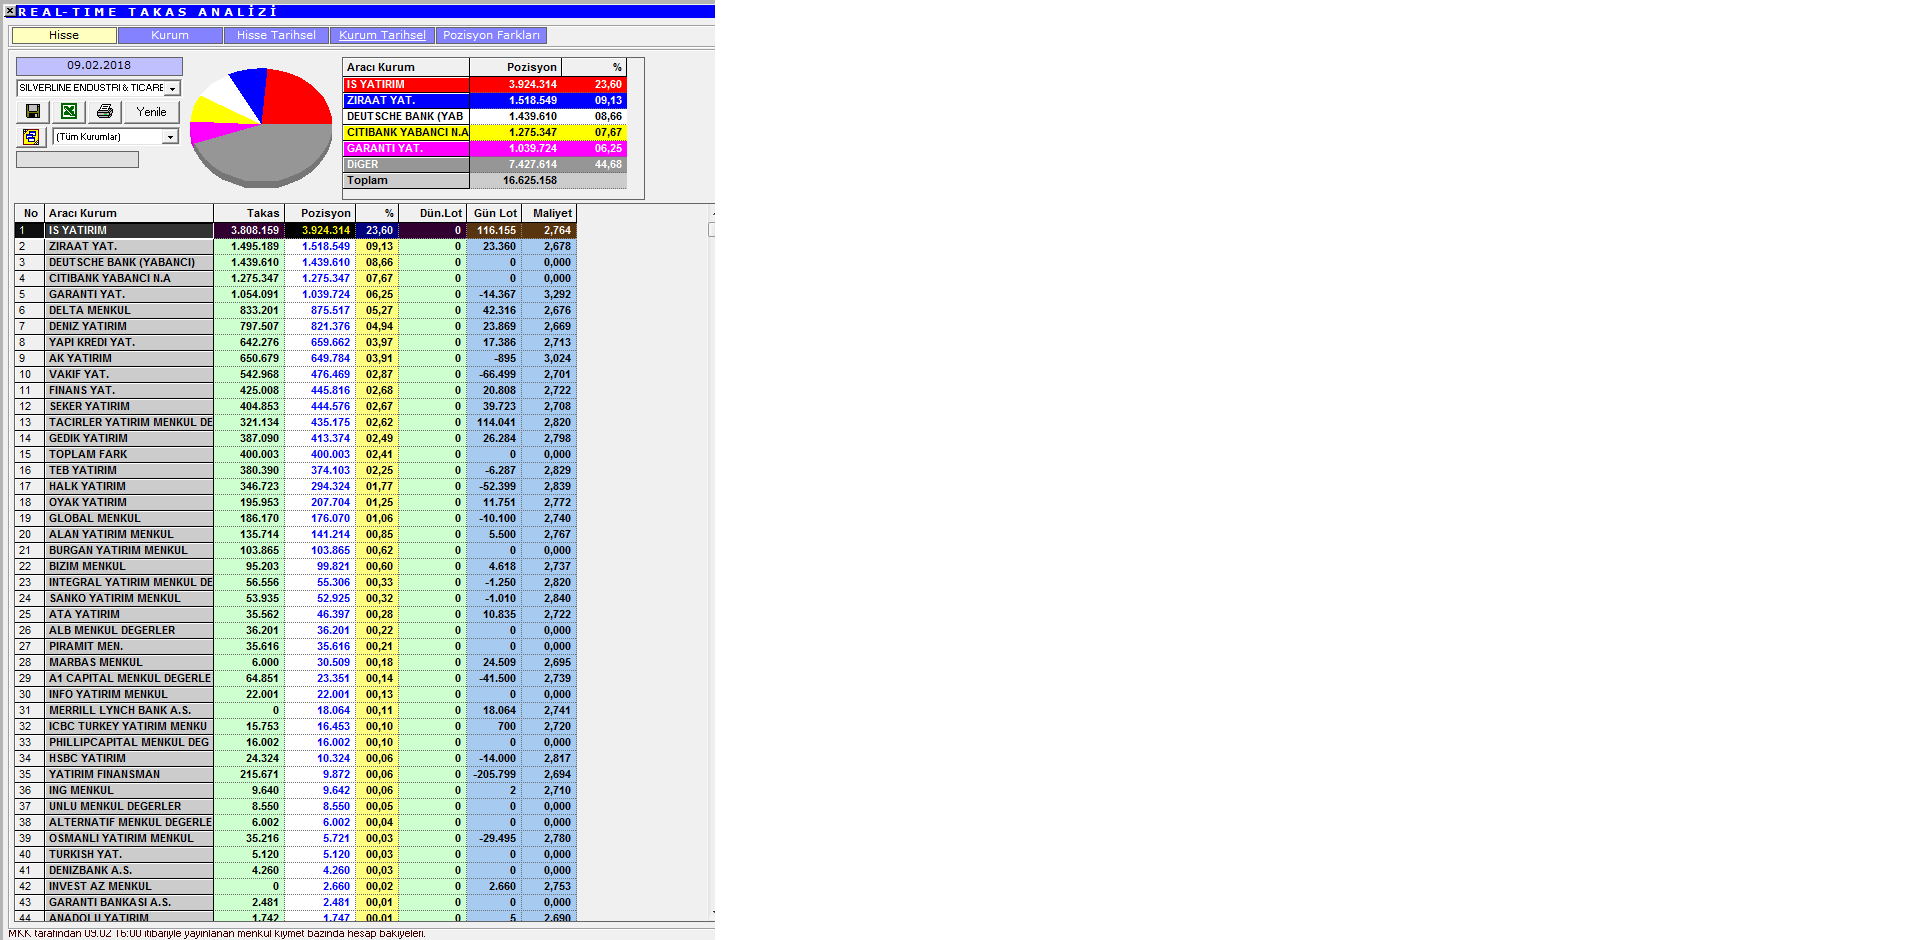Select the BIZIM MENKUL row
Image resolution: width=1914 pixels, height=940 pixels.
(295, 566)
